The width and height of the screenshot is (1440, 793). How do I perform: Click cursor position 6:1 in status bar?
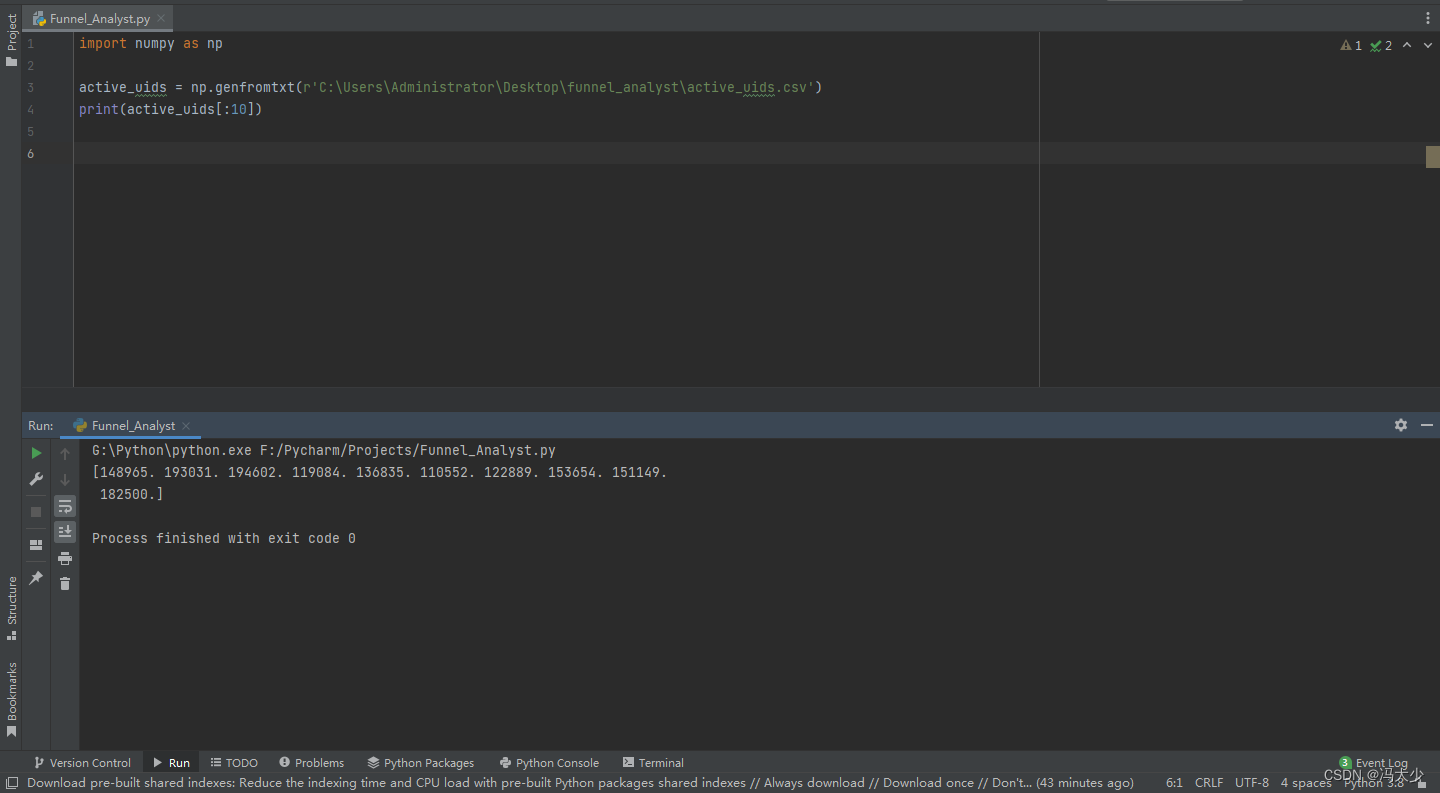click(1174, 783)
